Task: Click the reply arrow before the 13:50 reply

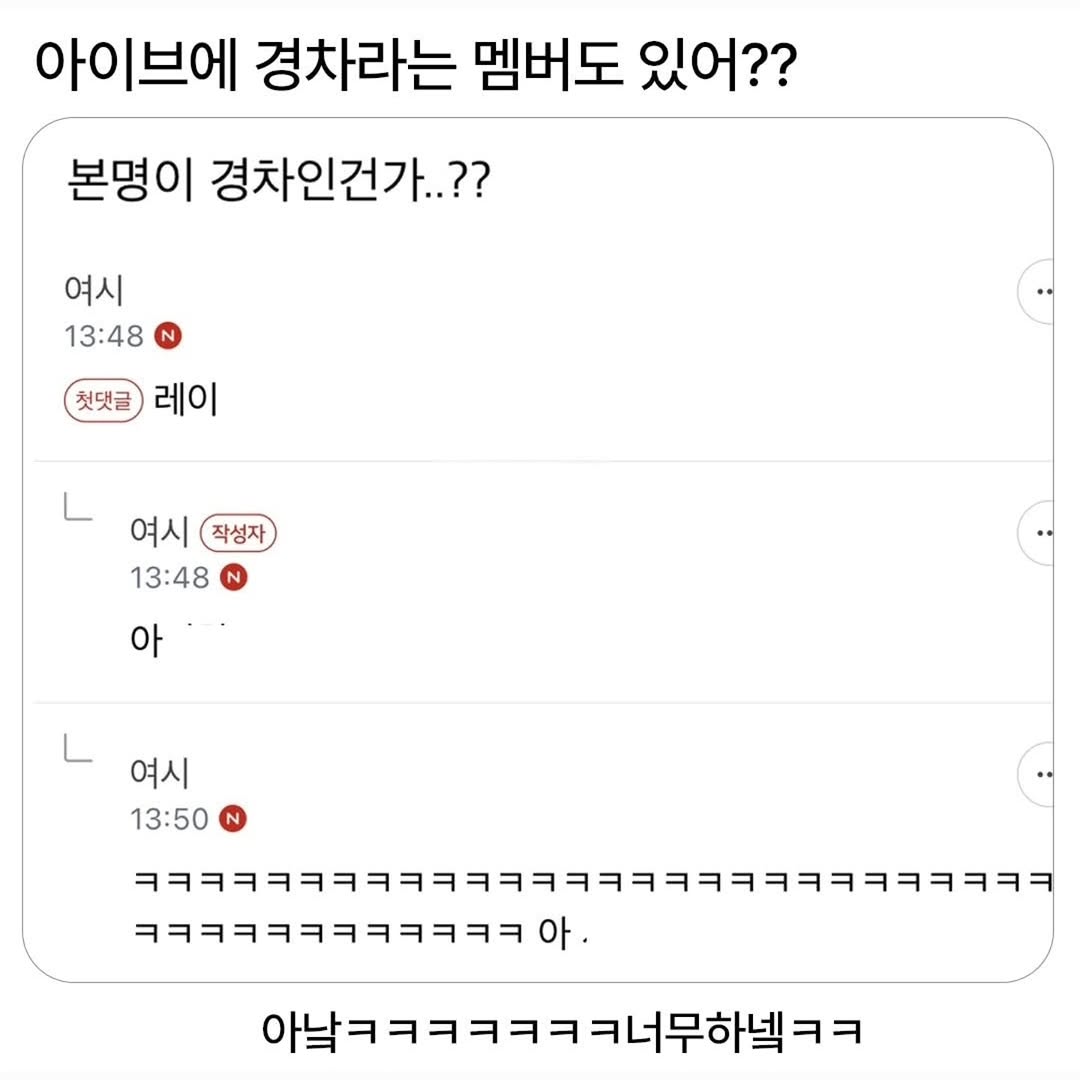Action: [x=78, y=751]
